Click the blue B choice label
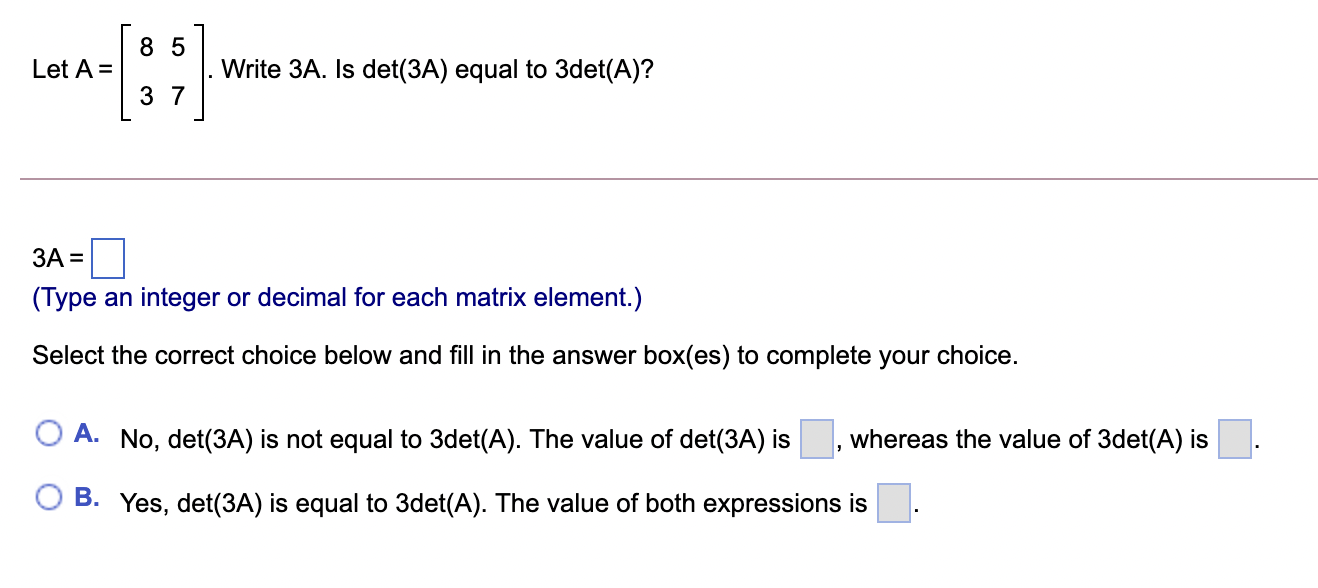Viewport: 1318px width, 588px height. pyautogui.click(x=87, y=494)
